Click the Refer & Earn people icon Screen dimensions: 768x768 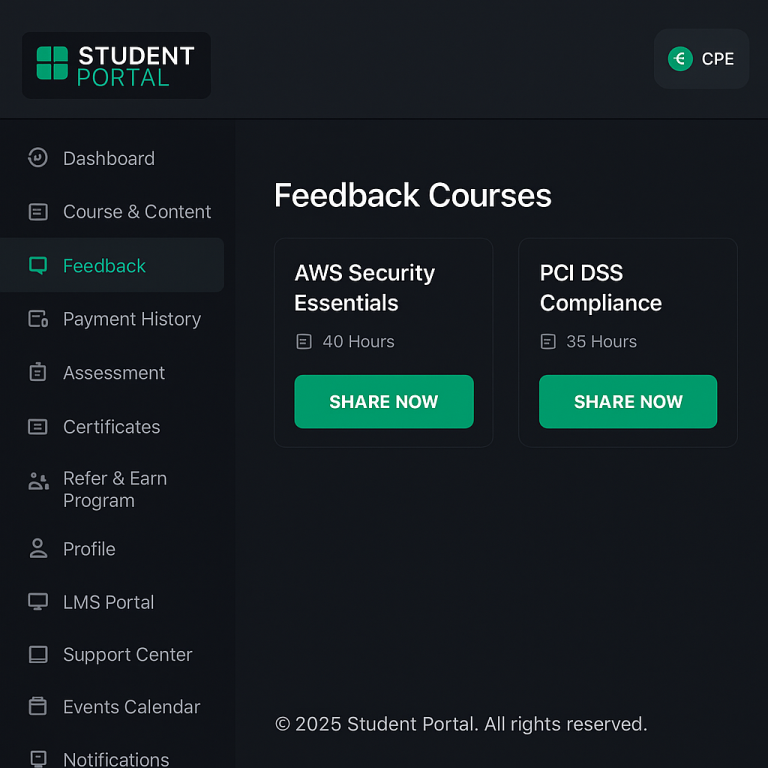[38, 481]
